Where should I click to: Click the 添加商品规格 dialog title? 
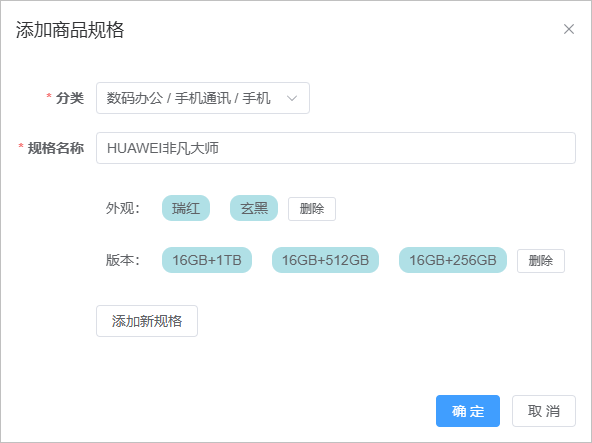click(x=70, y=30)
